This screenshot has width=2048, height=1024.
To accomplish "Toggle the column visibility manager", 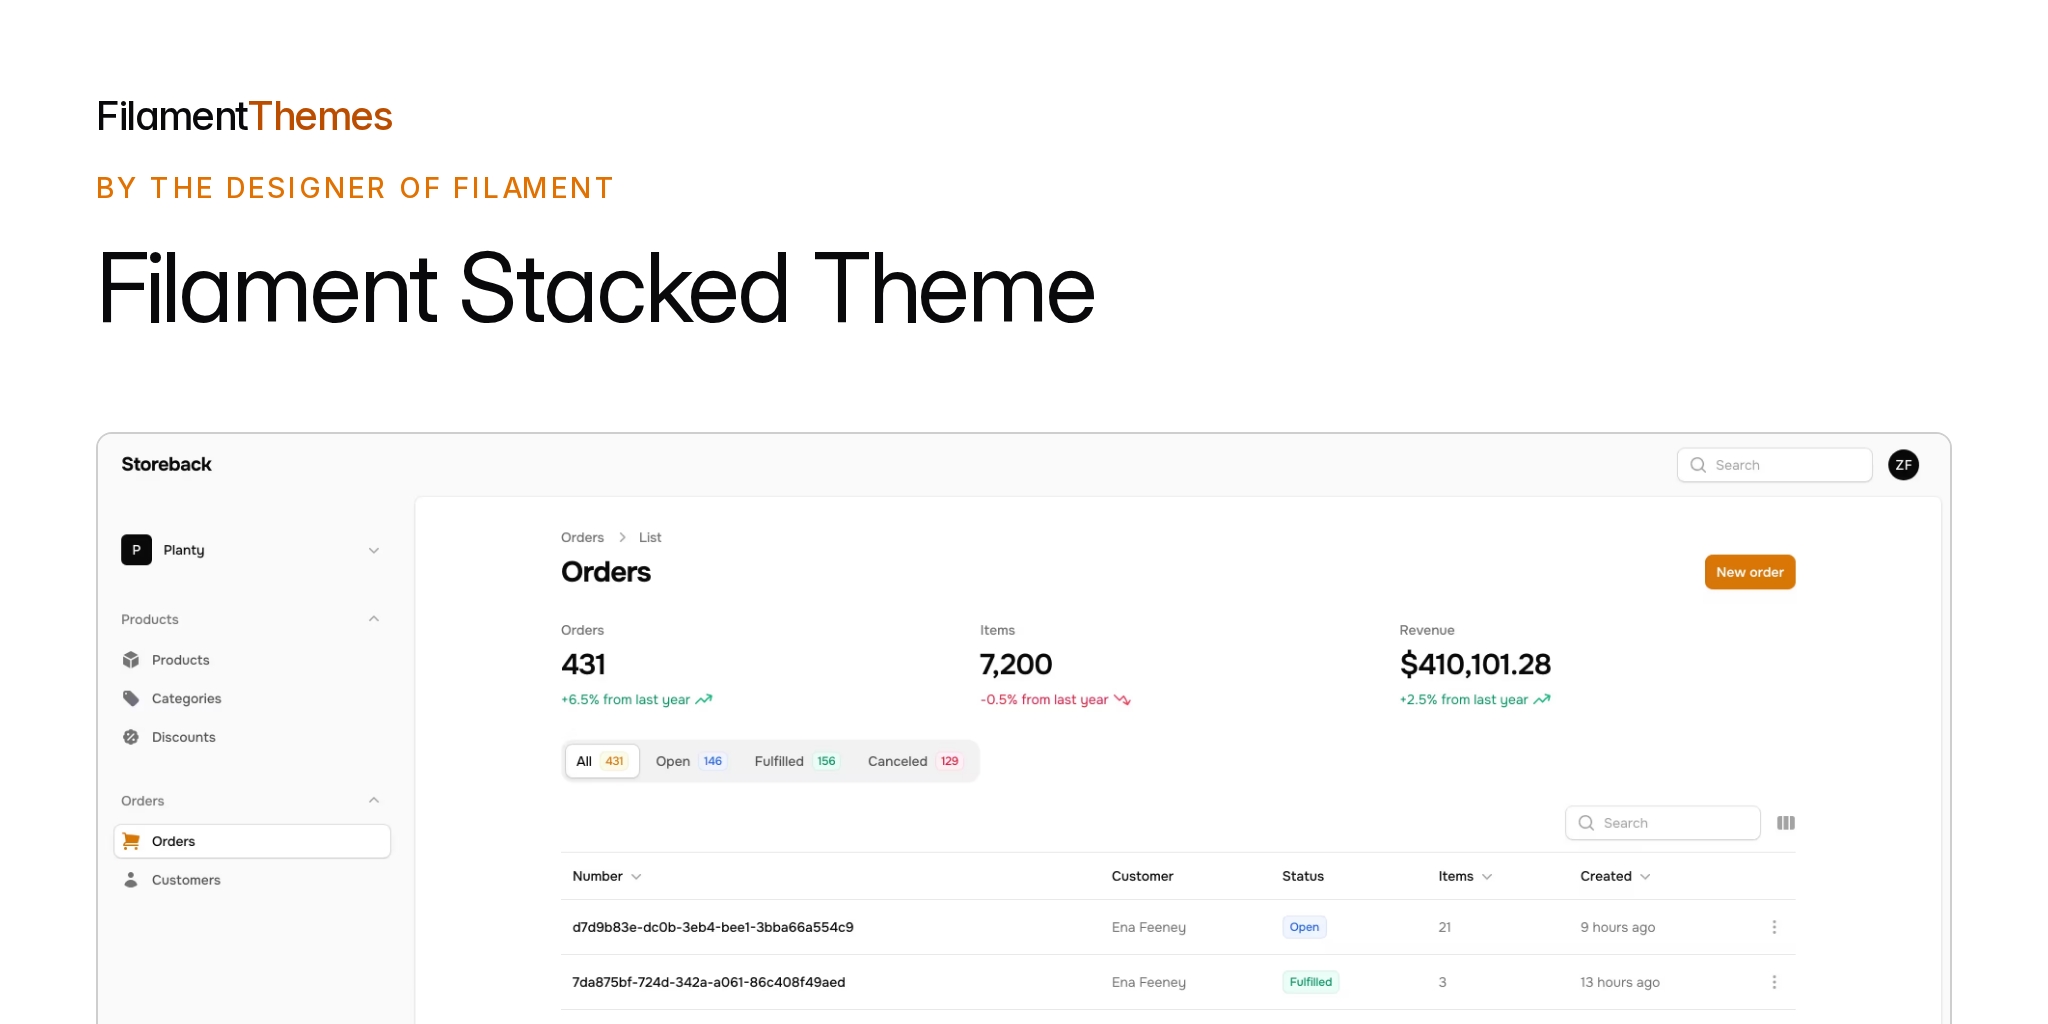I will [1786, 822].
